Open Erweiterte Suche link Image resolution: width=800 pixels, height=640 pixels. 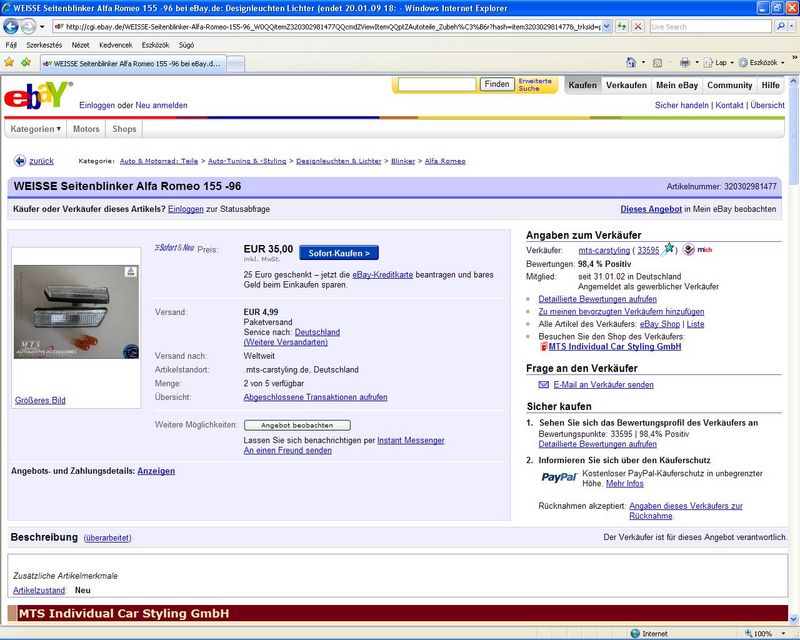click(x=535, y=85)
